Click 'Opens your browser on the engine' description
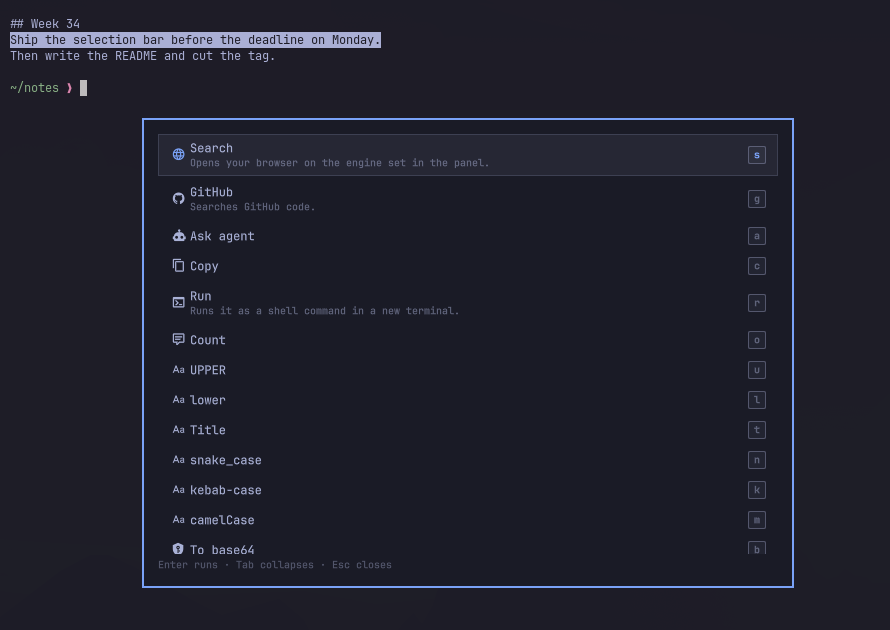 339,163
